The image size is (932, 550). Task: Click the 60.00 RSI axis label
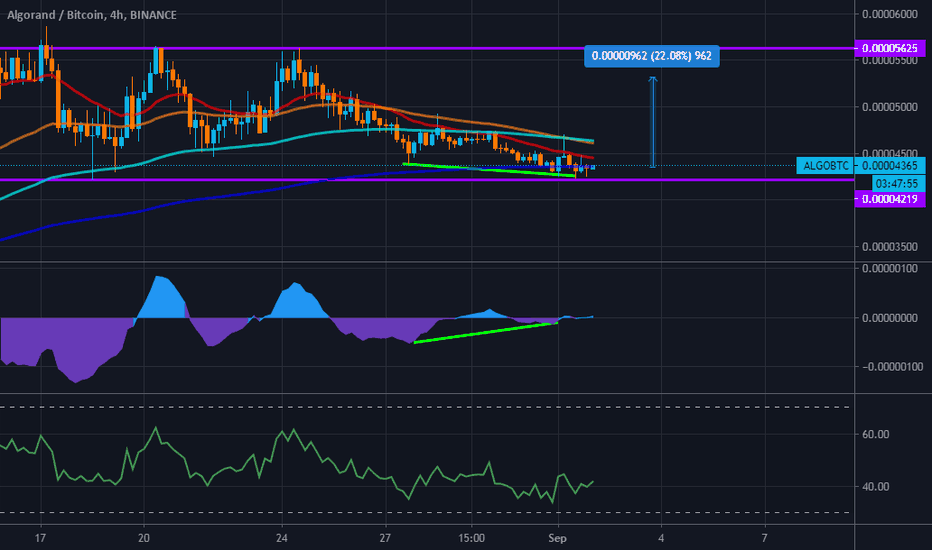tap(876, 435)
